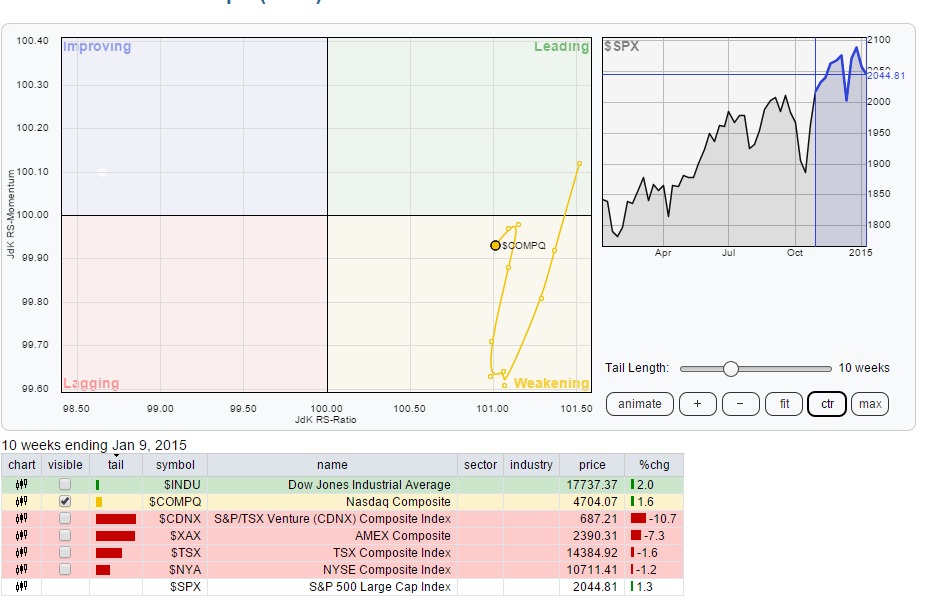Click %chg value -10.7
This screenshot has height=600, width=940.
[x=662, y=518]
